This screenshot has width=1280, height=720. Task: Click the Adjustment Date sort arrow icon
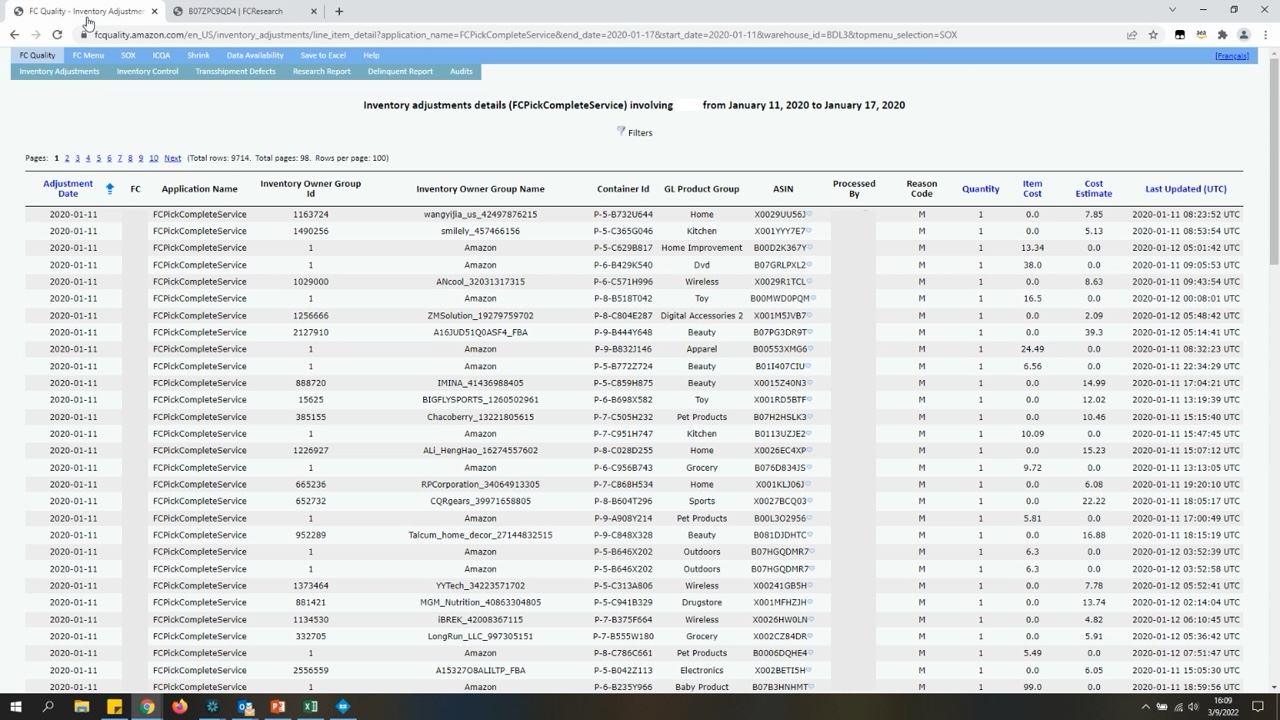click(x=110, y=188)
